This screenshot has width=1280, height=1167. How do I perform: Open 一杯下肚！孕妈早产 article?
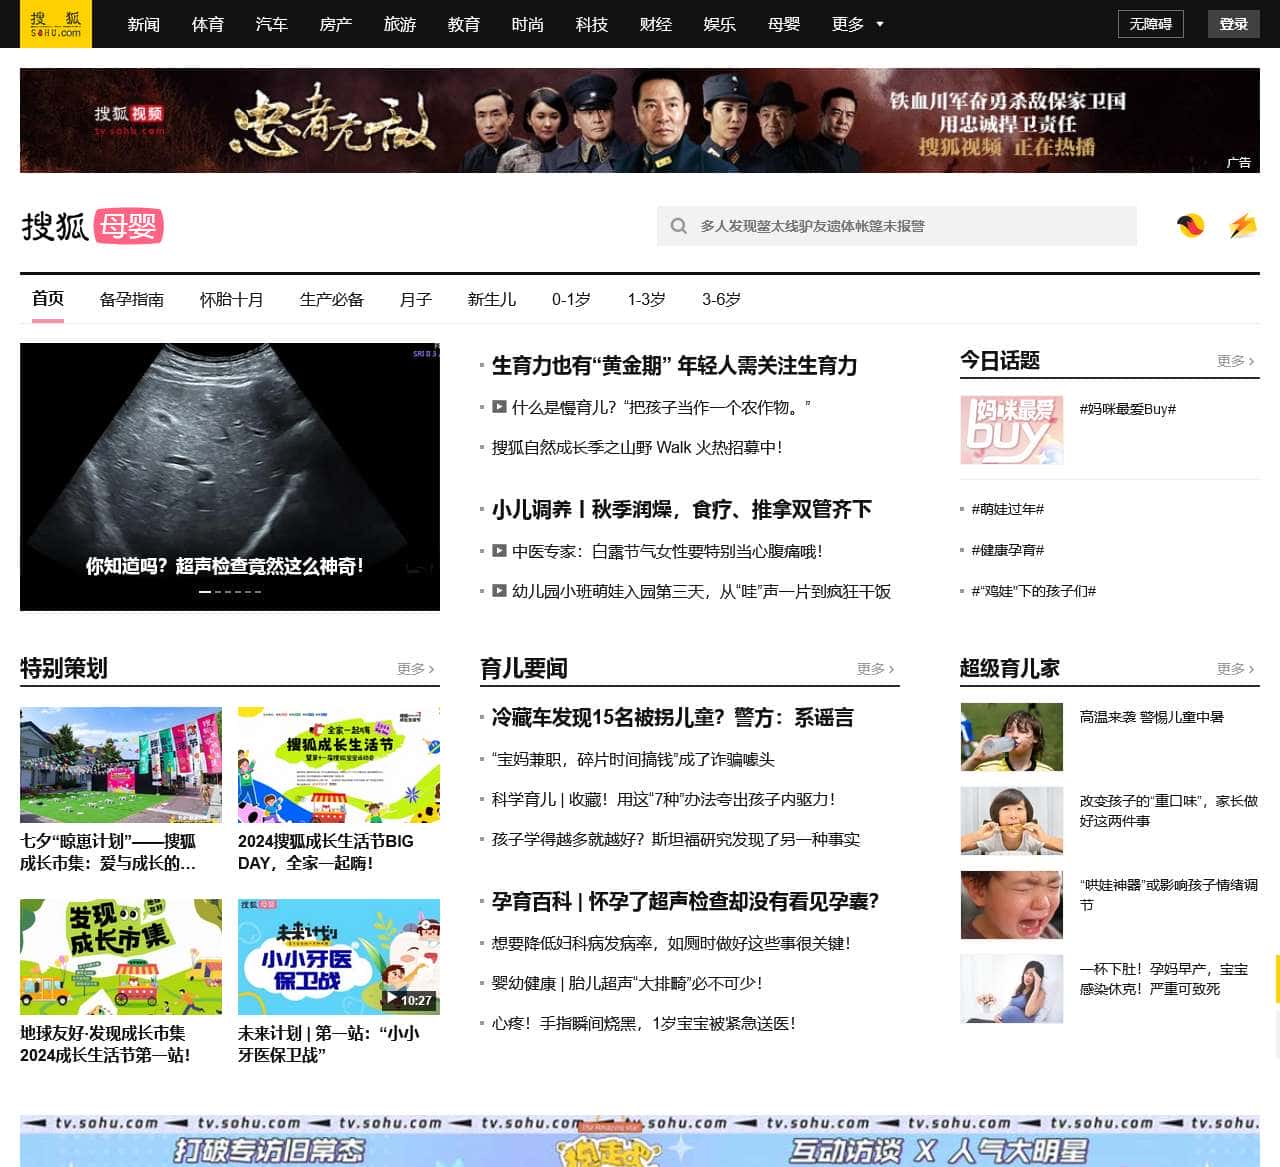[x=1163, y=979]
